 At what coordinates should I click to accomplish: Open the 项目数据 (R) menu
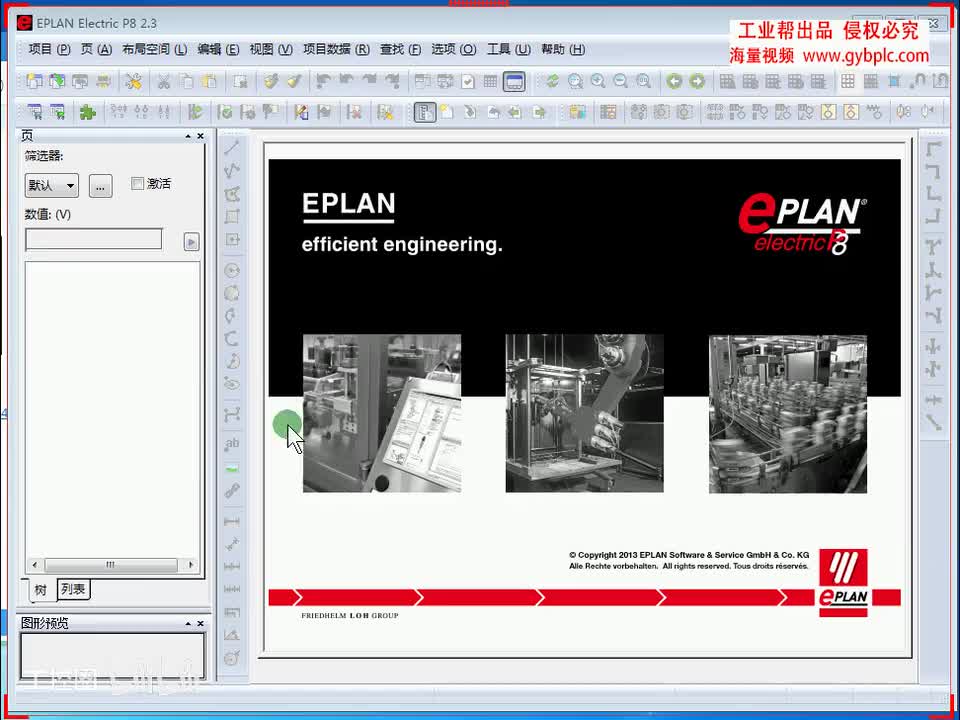point(336,50)
